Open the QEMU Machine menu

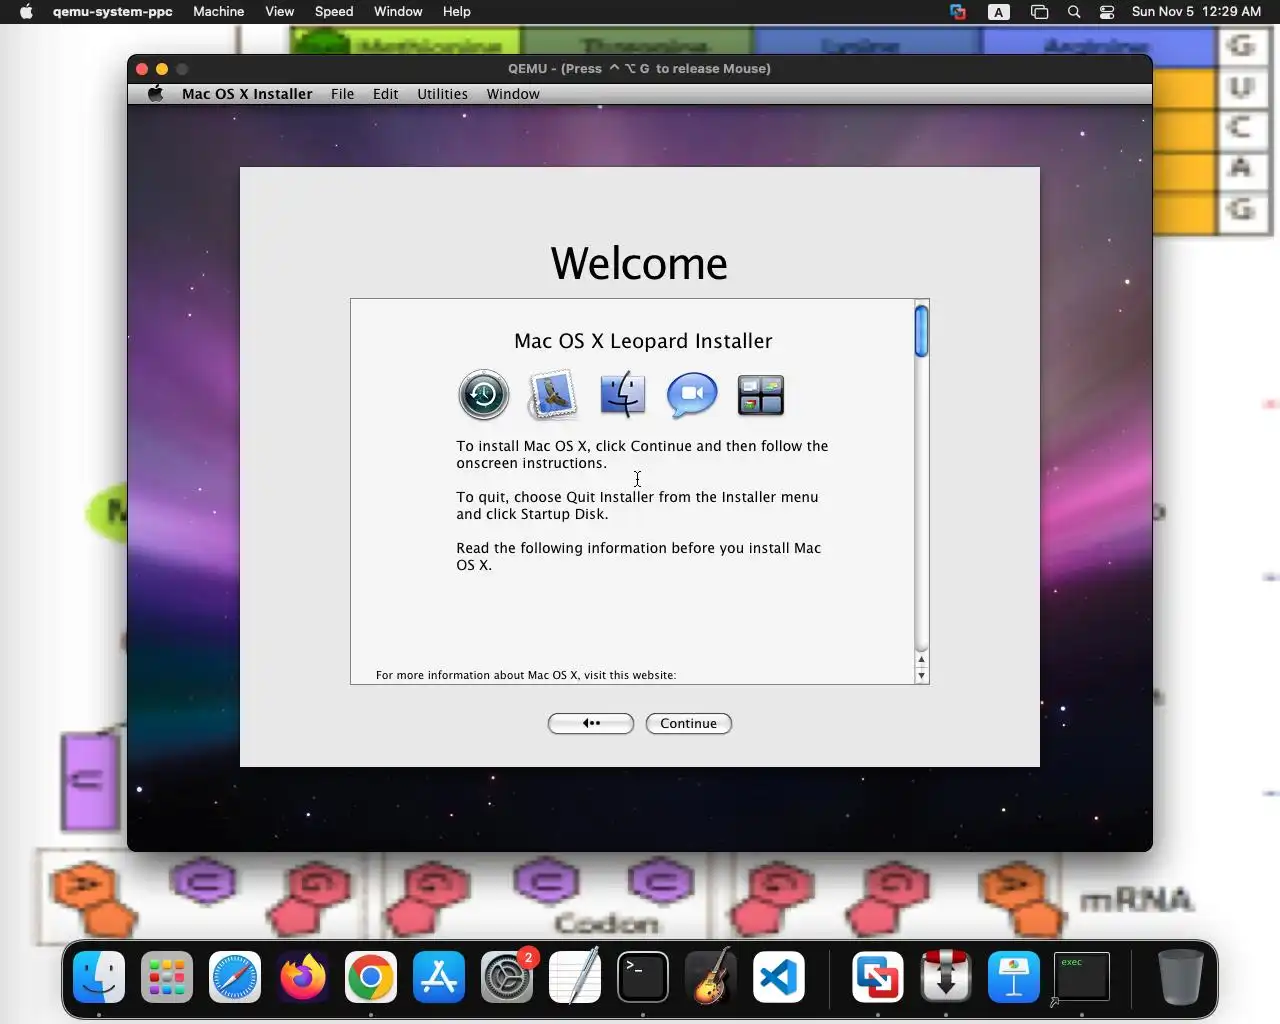pyautogui.click(x=219, y=12)
